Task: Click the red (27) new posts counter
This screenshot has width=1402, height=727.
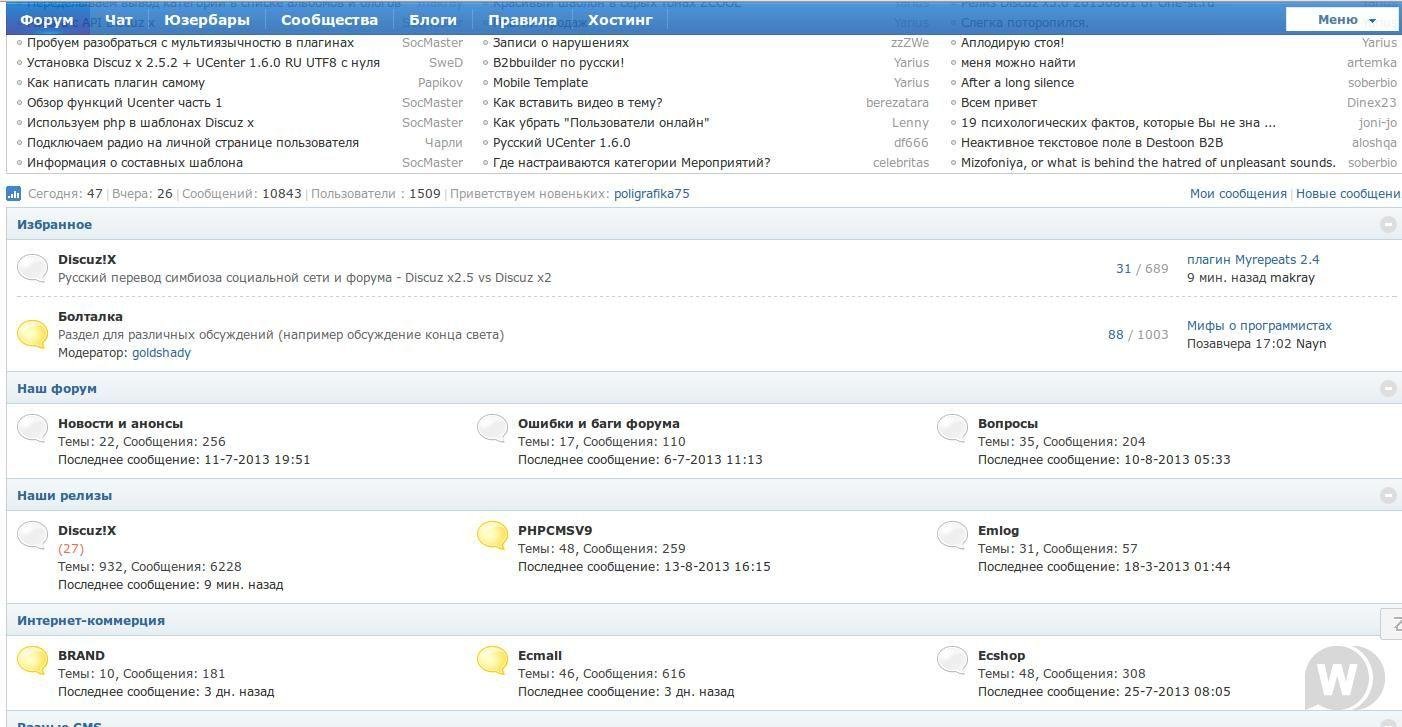Action: (71, 548)
